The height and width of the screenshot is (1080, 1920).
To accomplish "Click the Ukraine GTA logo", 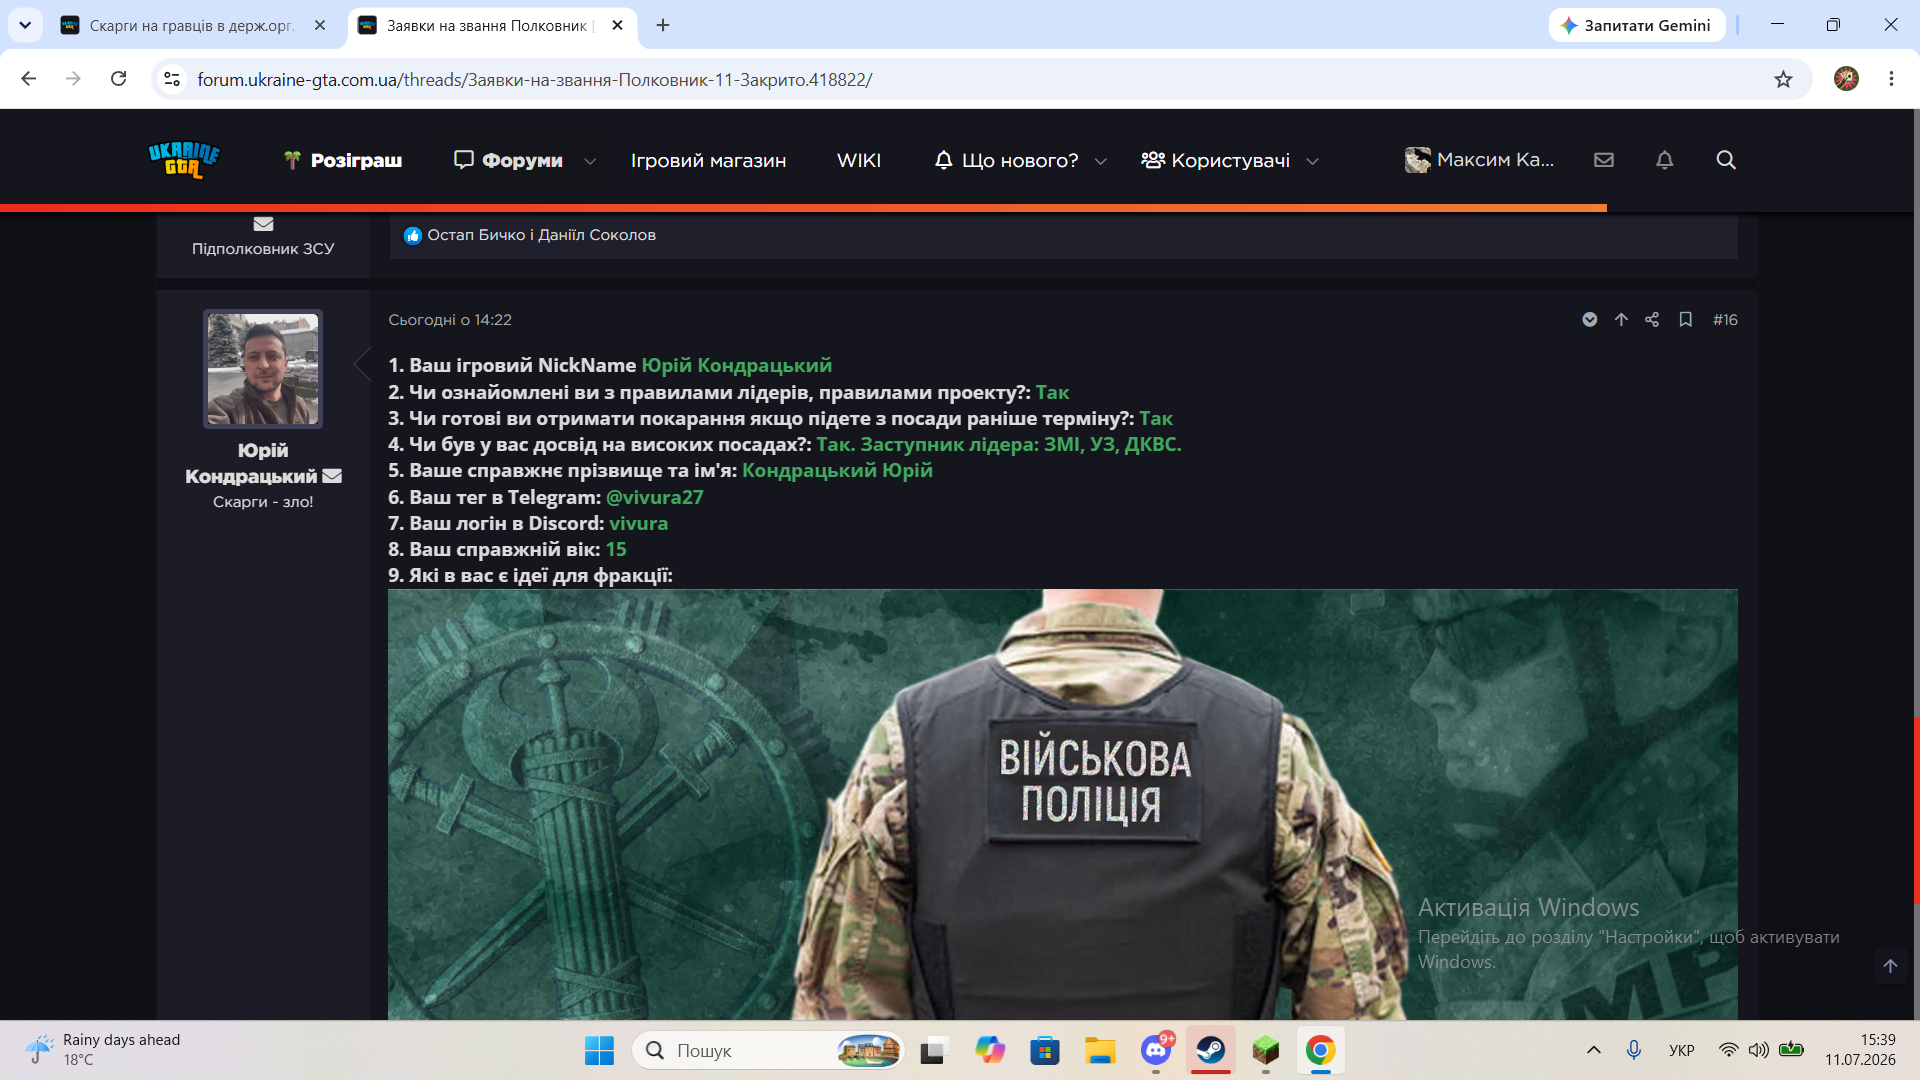I will coord(184,160).
